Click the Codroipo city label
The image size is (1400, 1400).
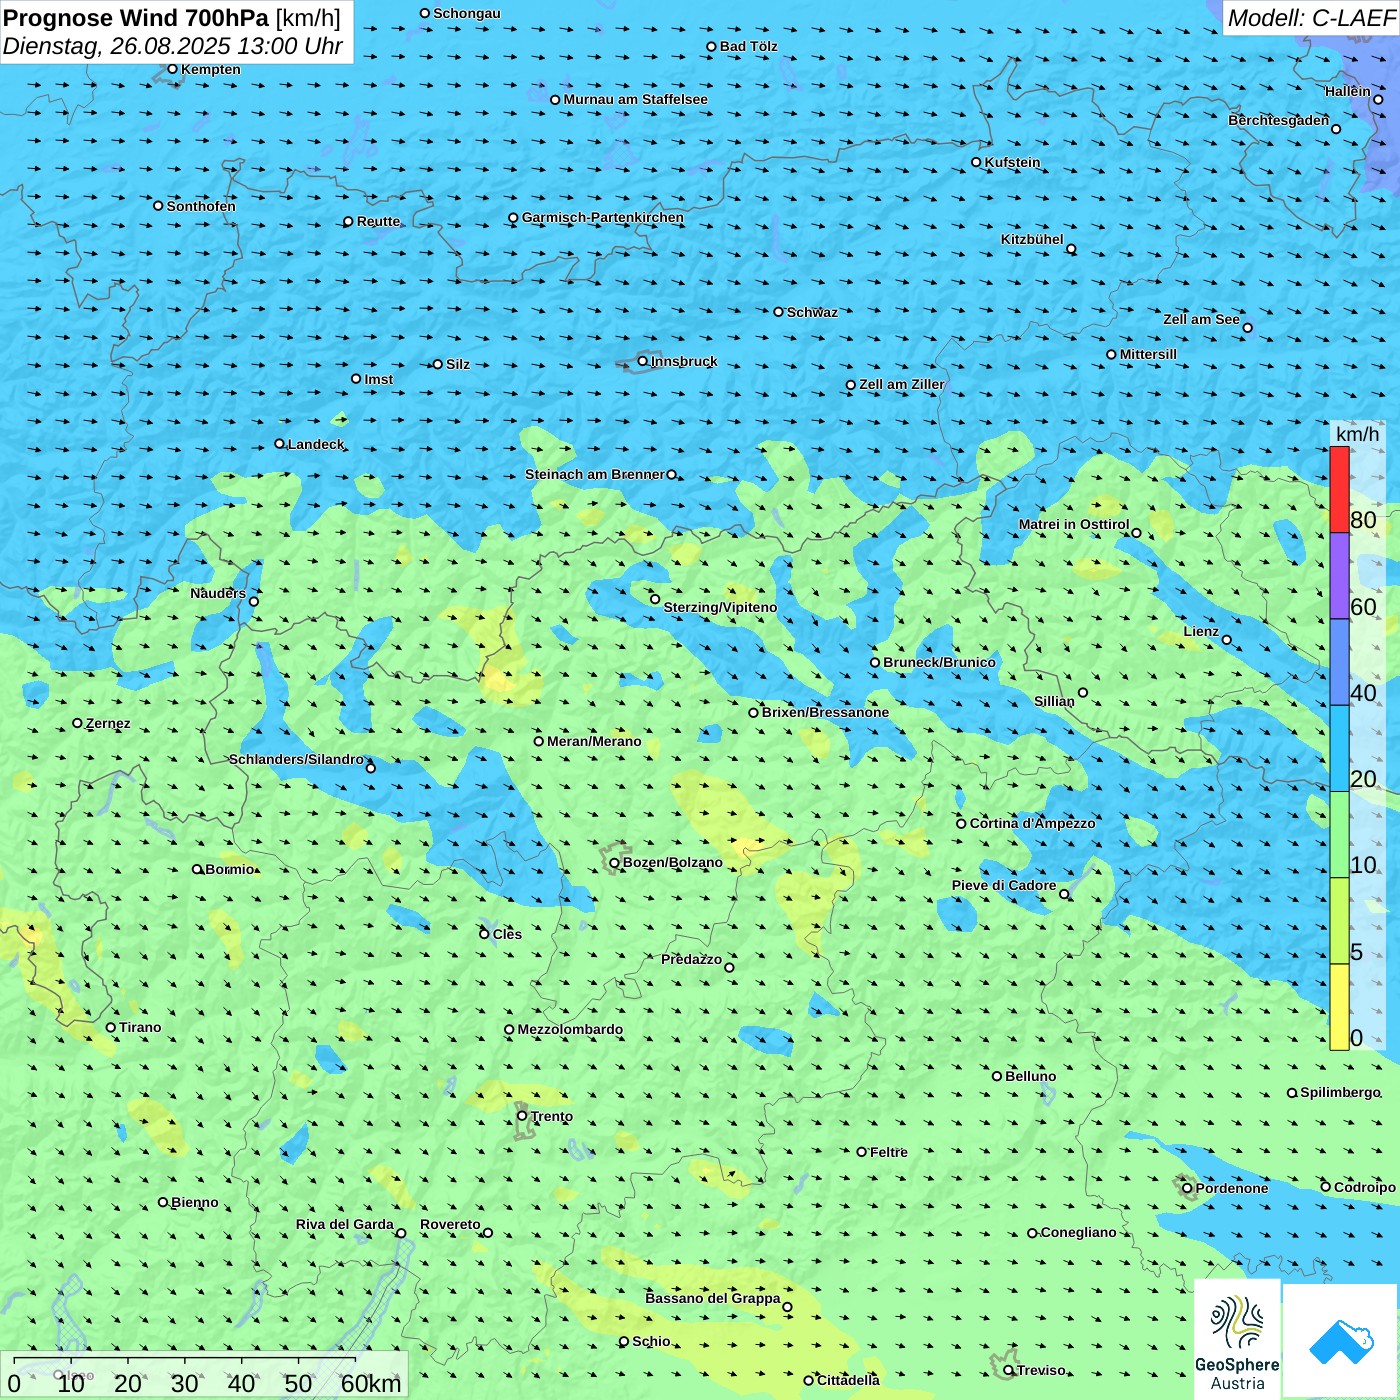coord(1365,1187)
